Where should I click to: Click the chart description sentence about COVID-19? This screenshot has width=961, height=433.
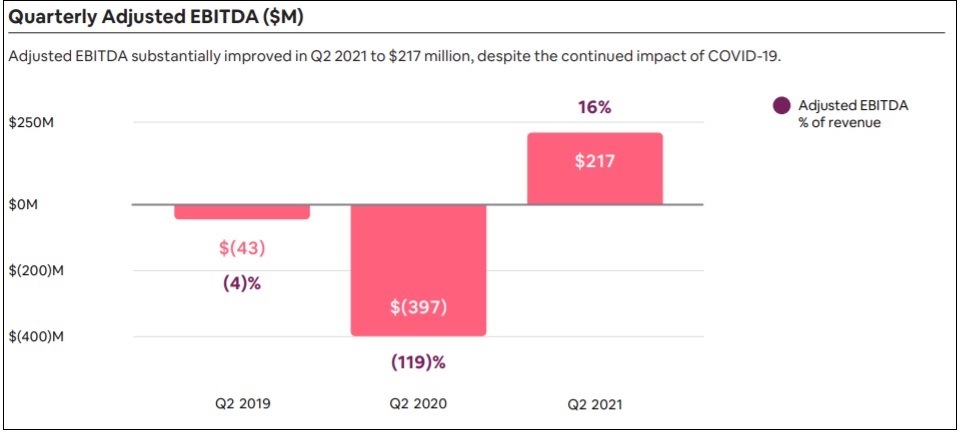(393, 56)
